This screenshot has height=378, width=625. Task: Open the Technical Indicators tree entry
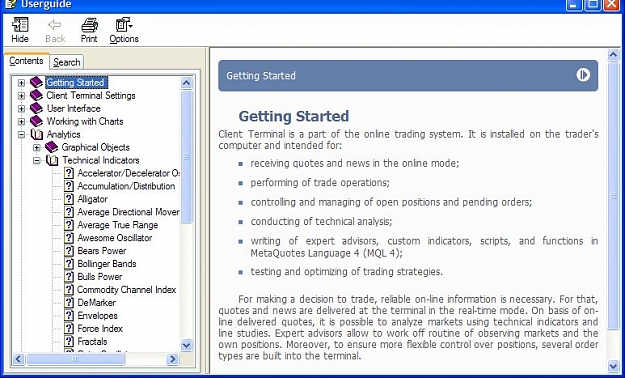(x=100, y=160)
